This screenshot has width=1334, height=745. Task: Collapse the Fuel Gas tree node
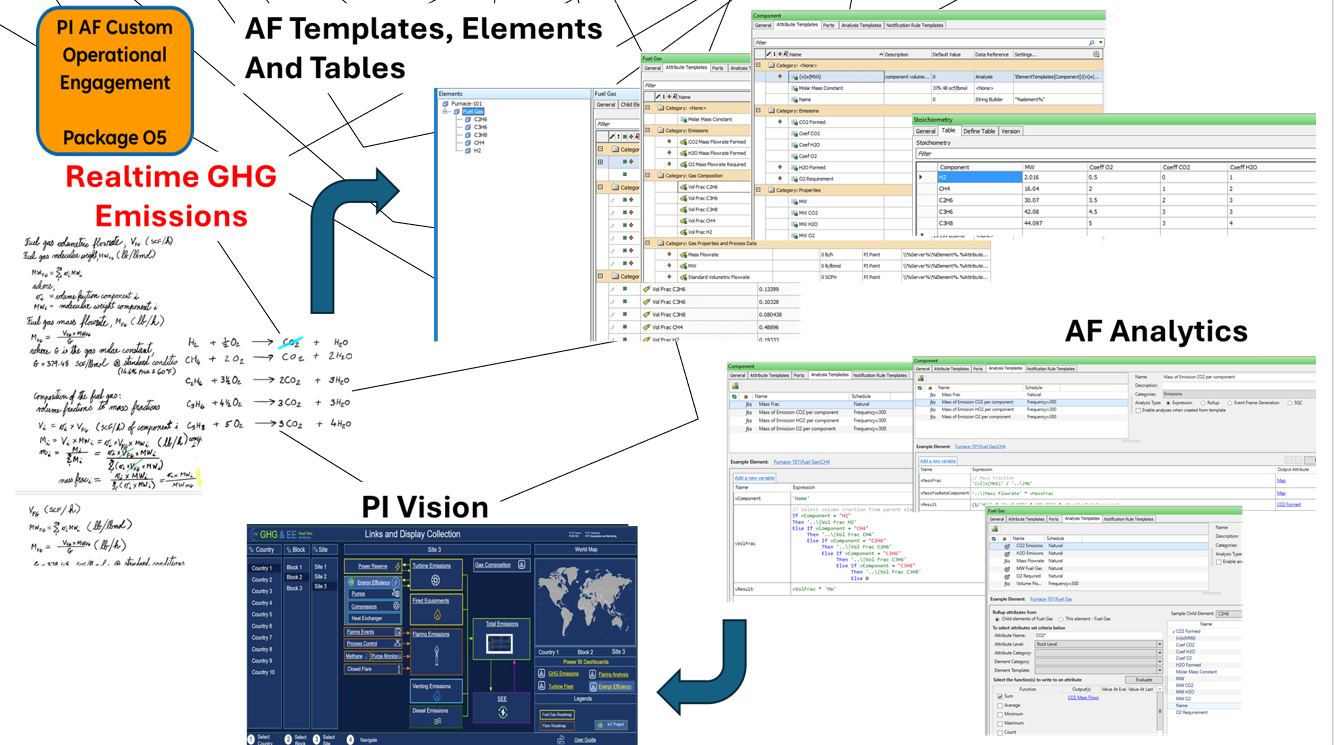click(x=444, y=111)
